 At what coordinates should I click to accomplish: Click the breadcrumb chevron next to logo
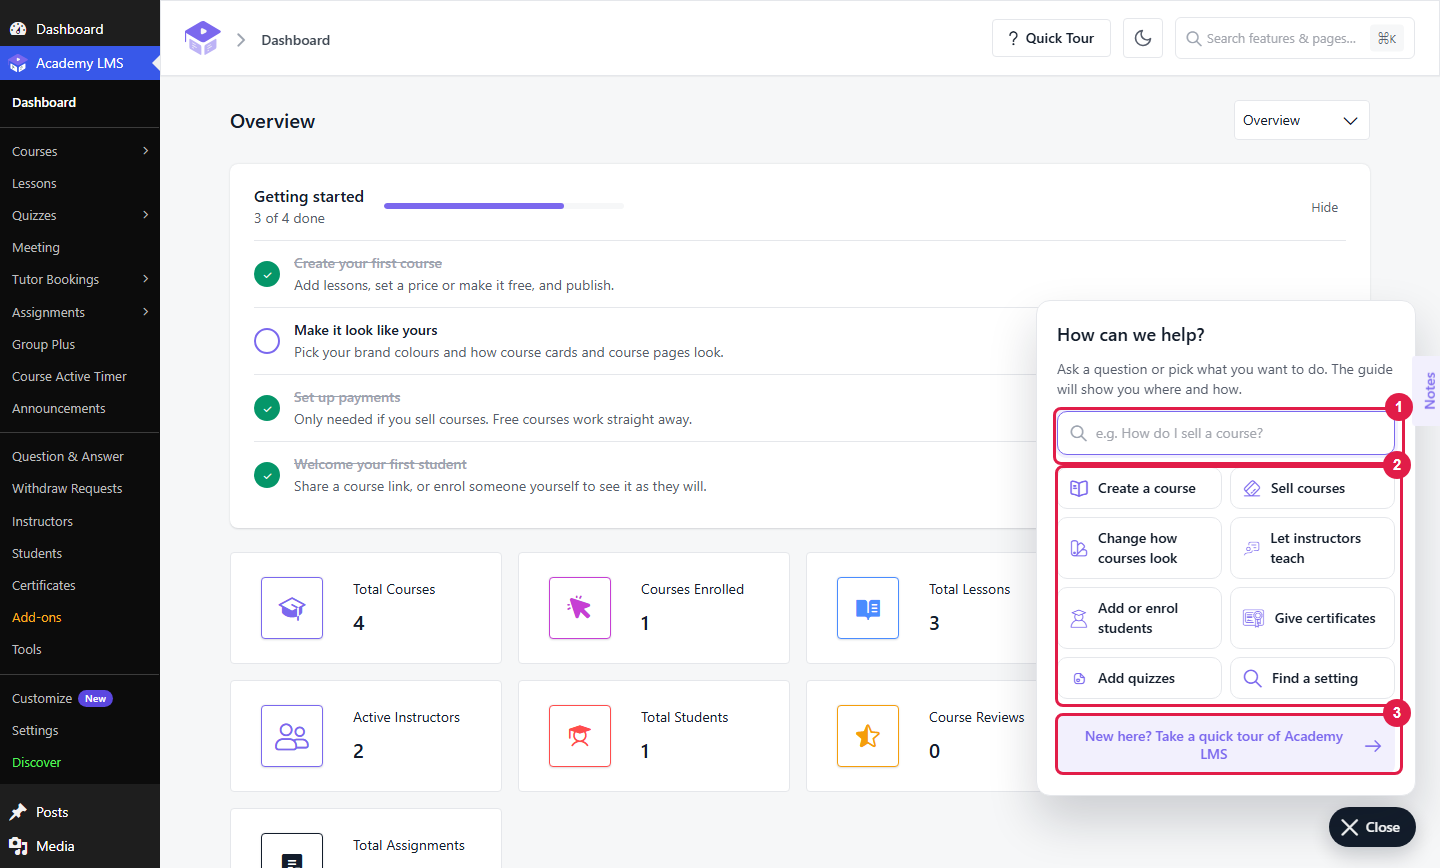pyautogui.click(x=241, y=40)
